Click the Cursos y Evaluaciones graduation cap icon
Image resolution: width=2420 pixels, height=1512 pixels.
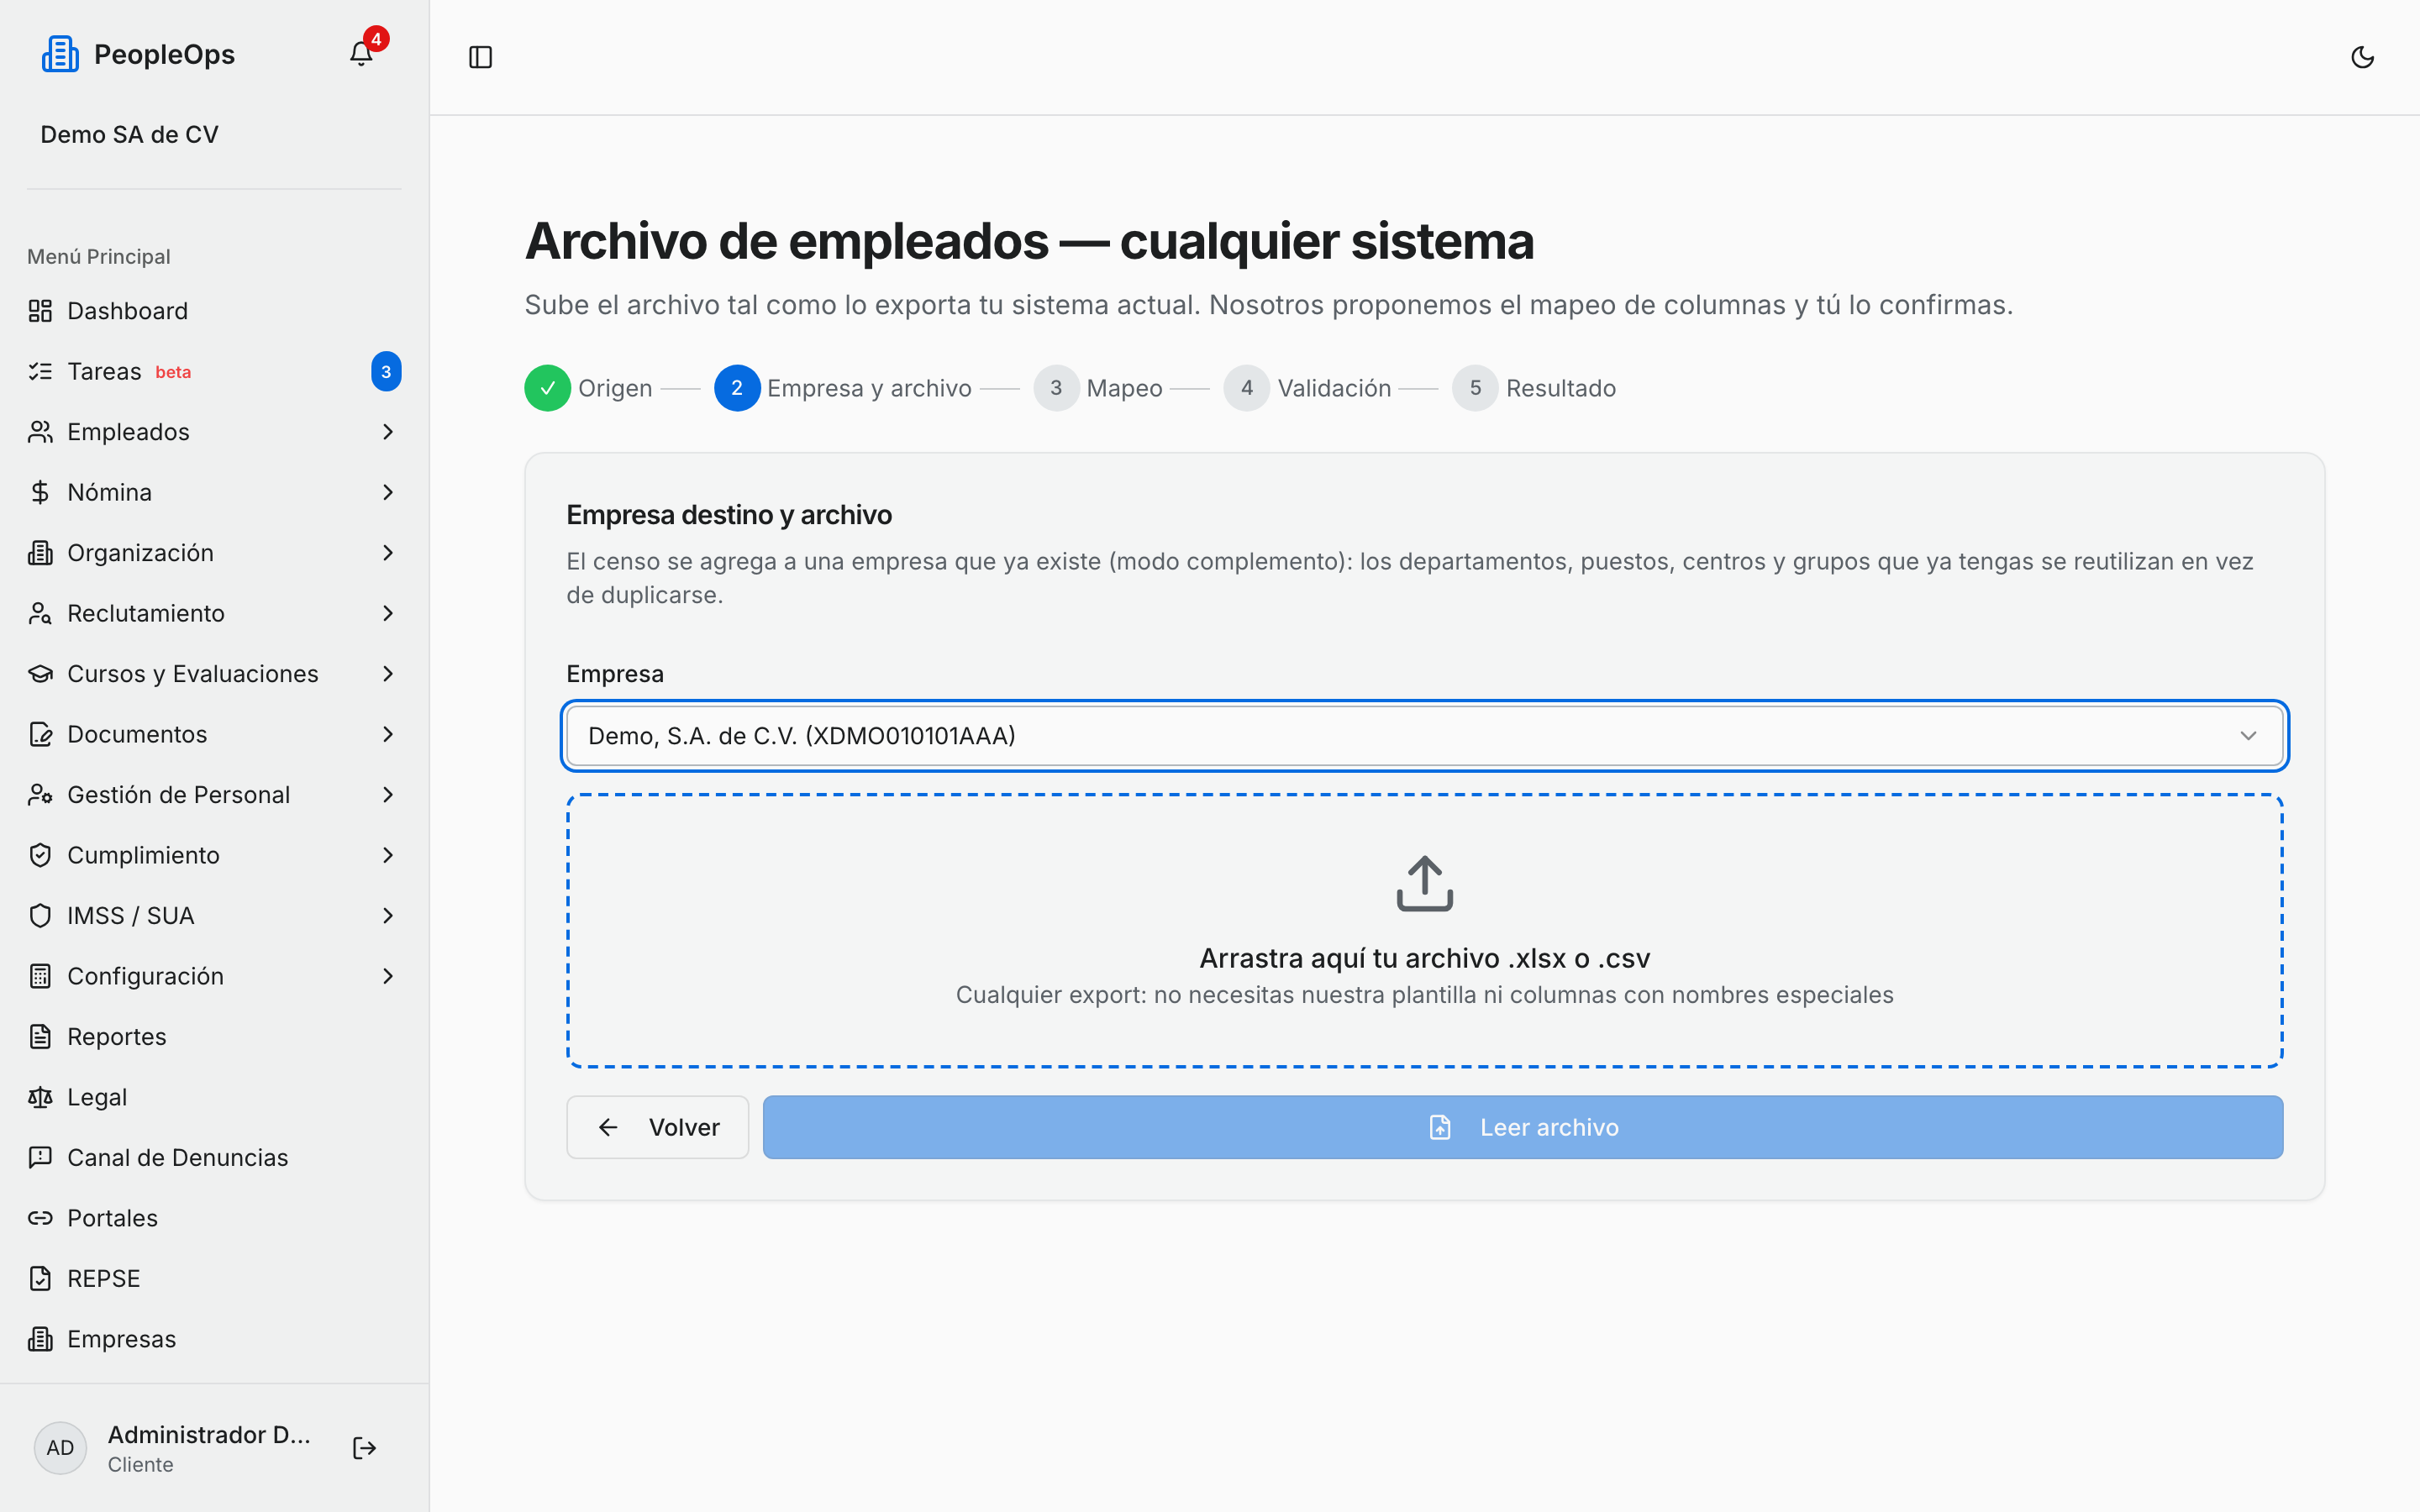click(40, 674)
